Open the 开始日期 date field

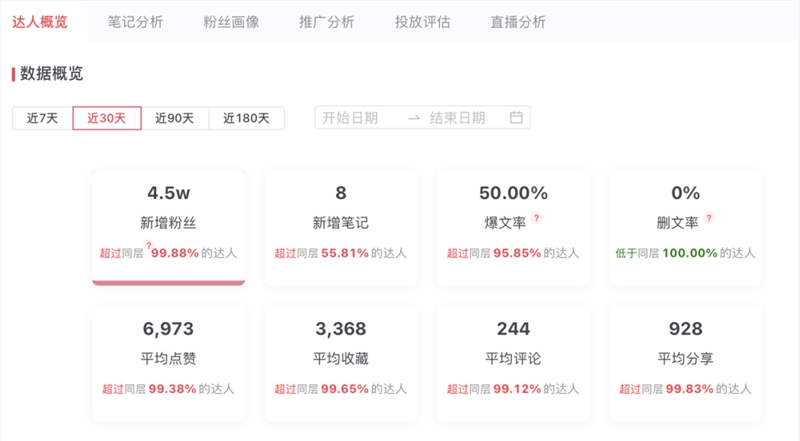(x=350, y=118)
